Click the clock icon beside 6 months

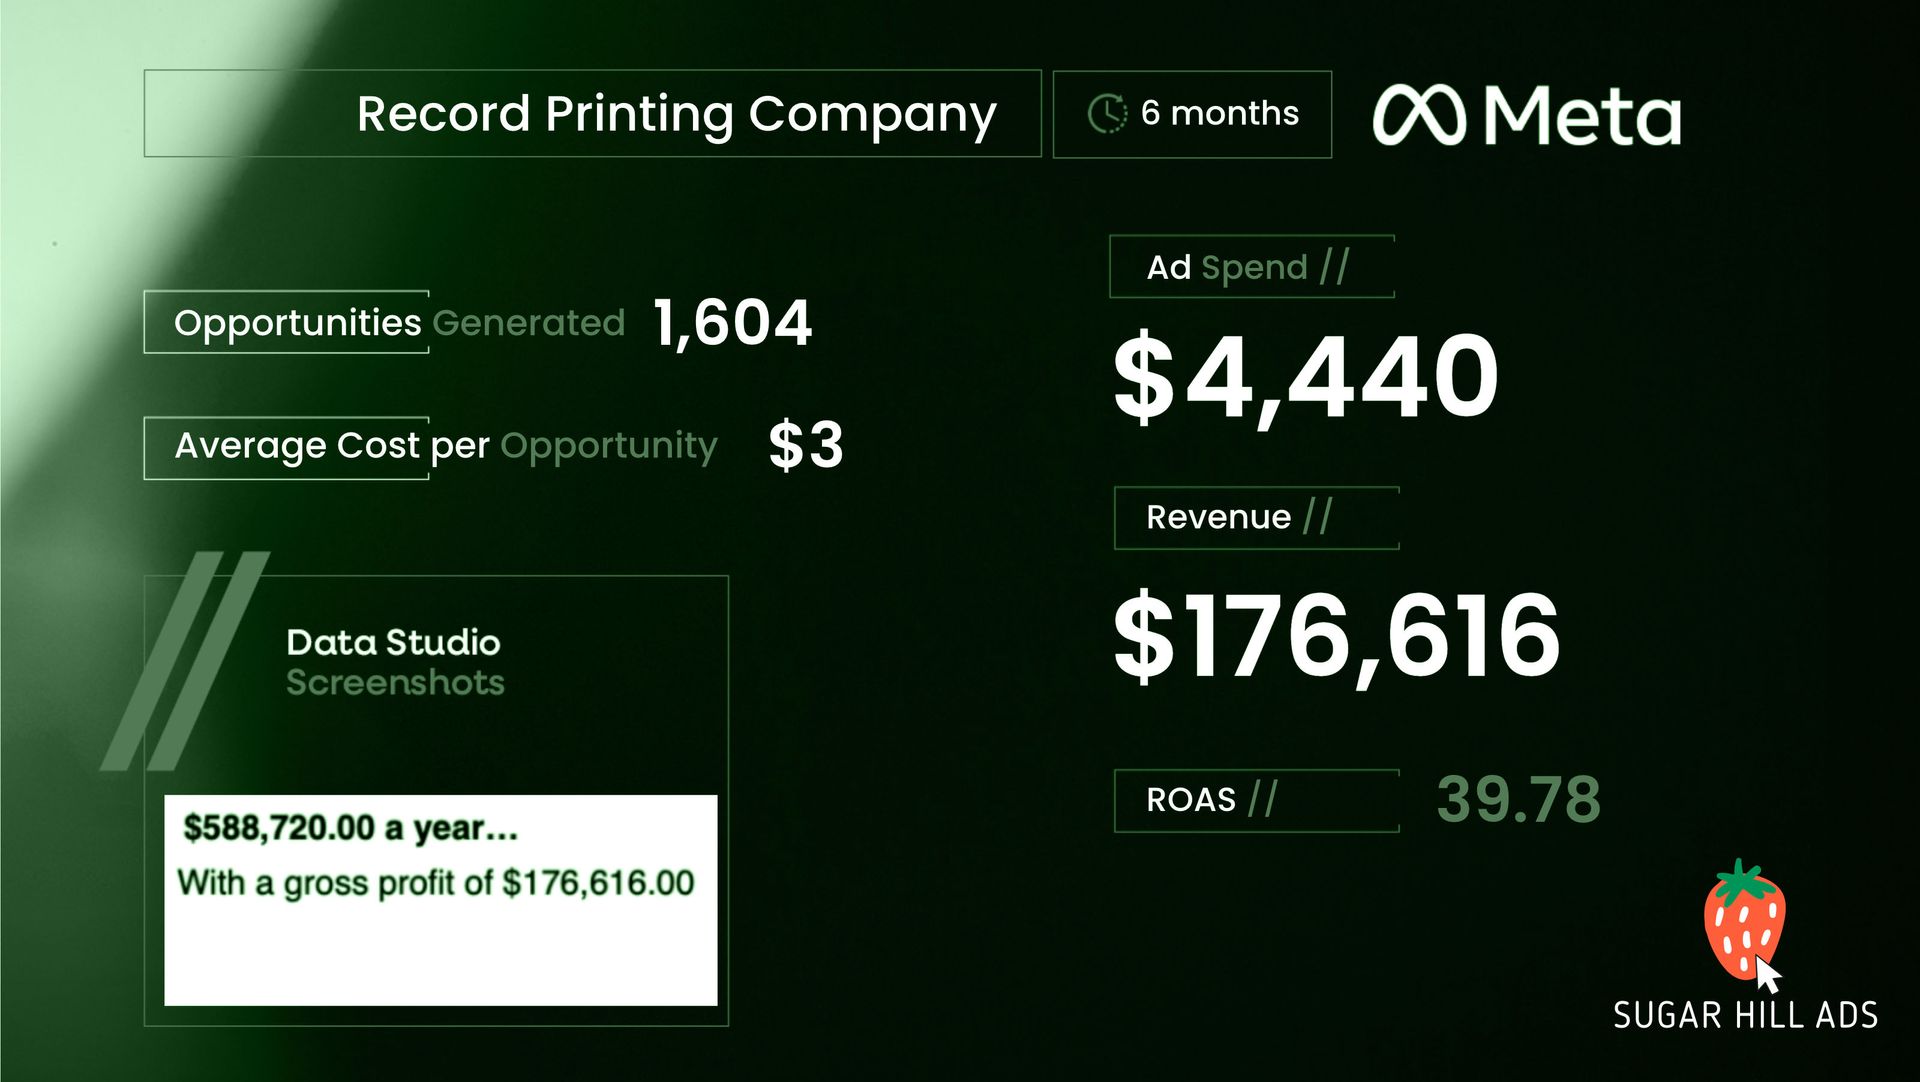1107,114
